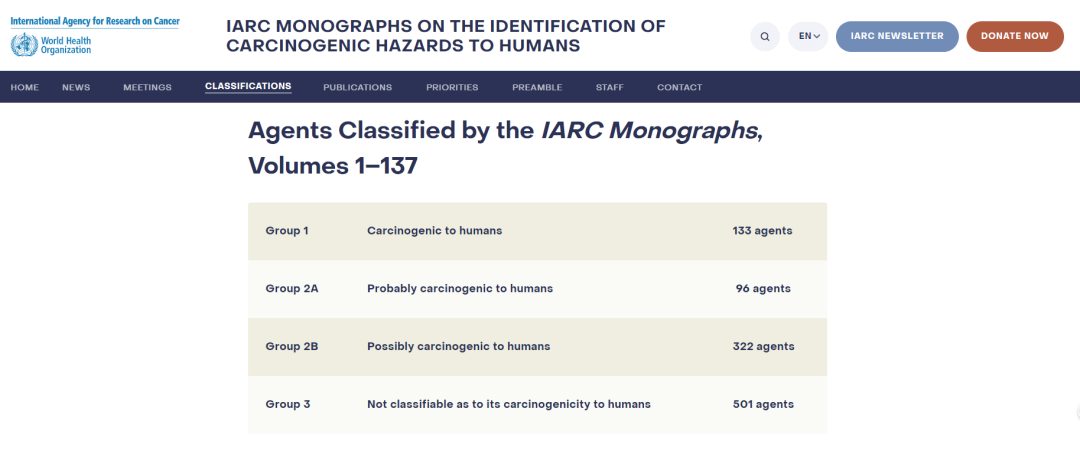Viewport: 1080px width, 451px height.
Task: Click the IARC Monographs site title
Action: click(x=446, y=36)
